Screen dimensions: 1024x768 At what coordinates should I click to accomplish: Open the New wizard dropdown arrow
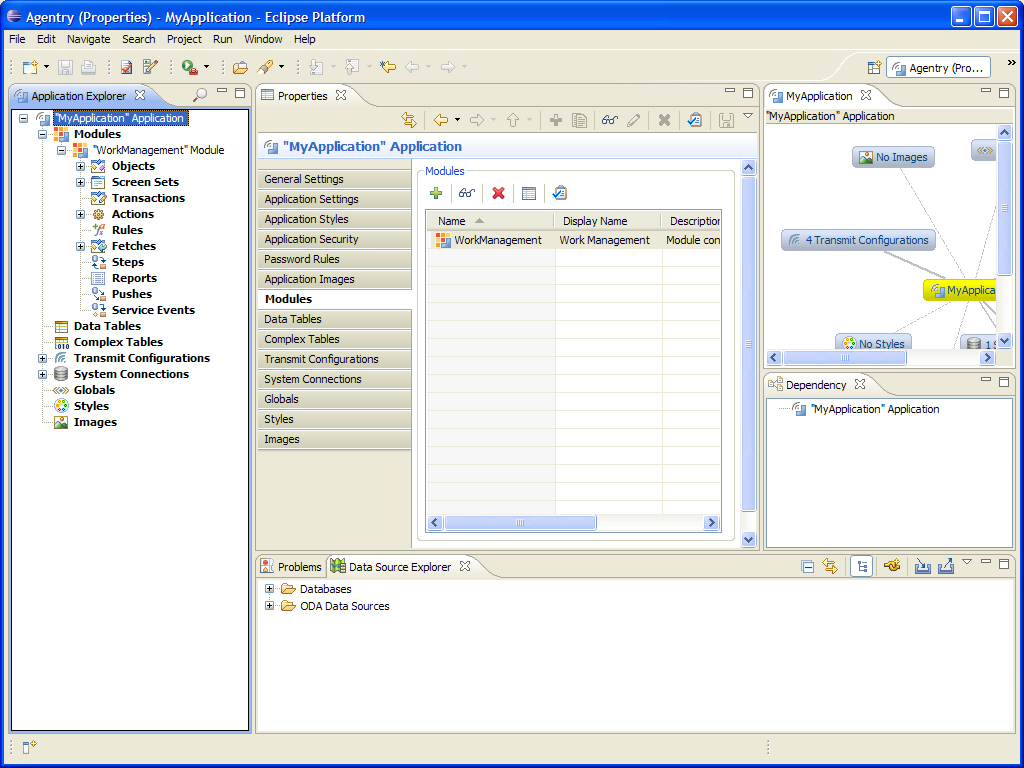click(x=46, y=67)
